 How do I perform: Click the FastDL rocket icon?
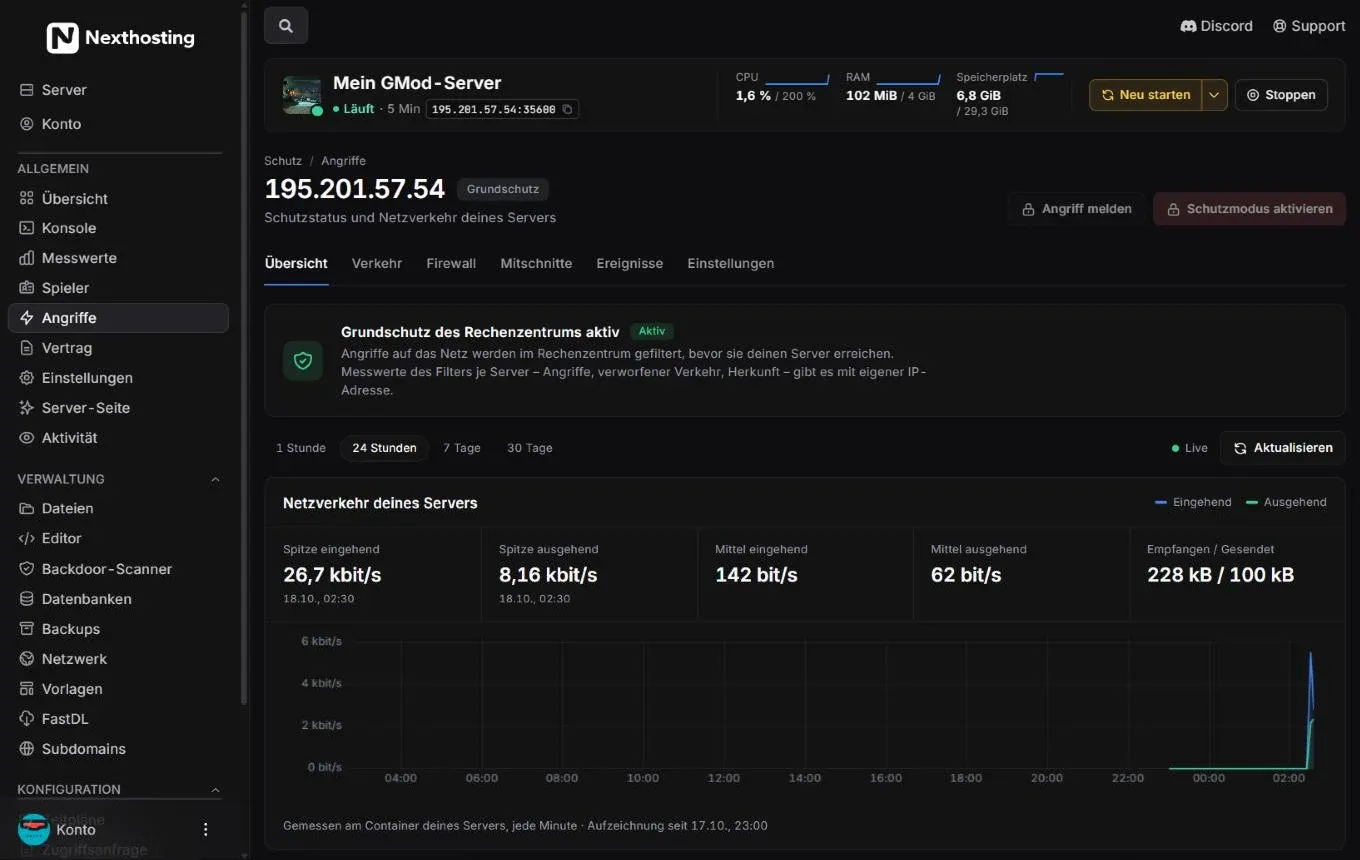coord(27,719)
